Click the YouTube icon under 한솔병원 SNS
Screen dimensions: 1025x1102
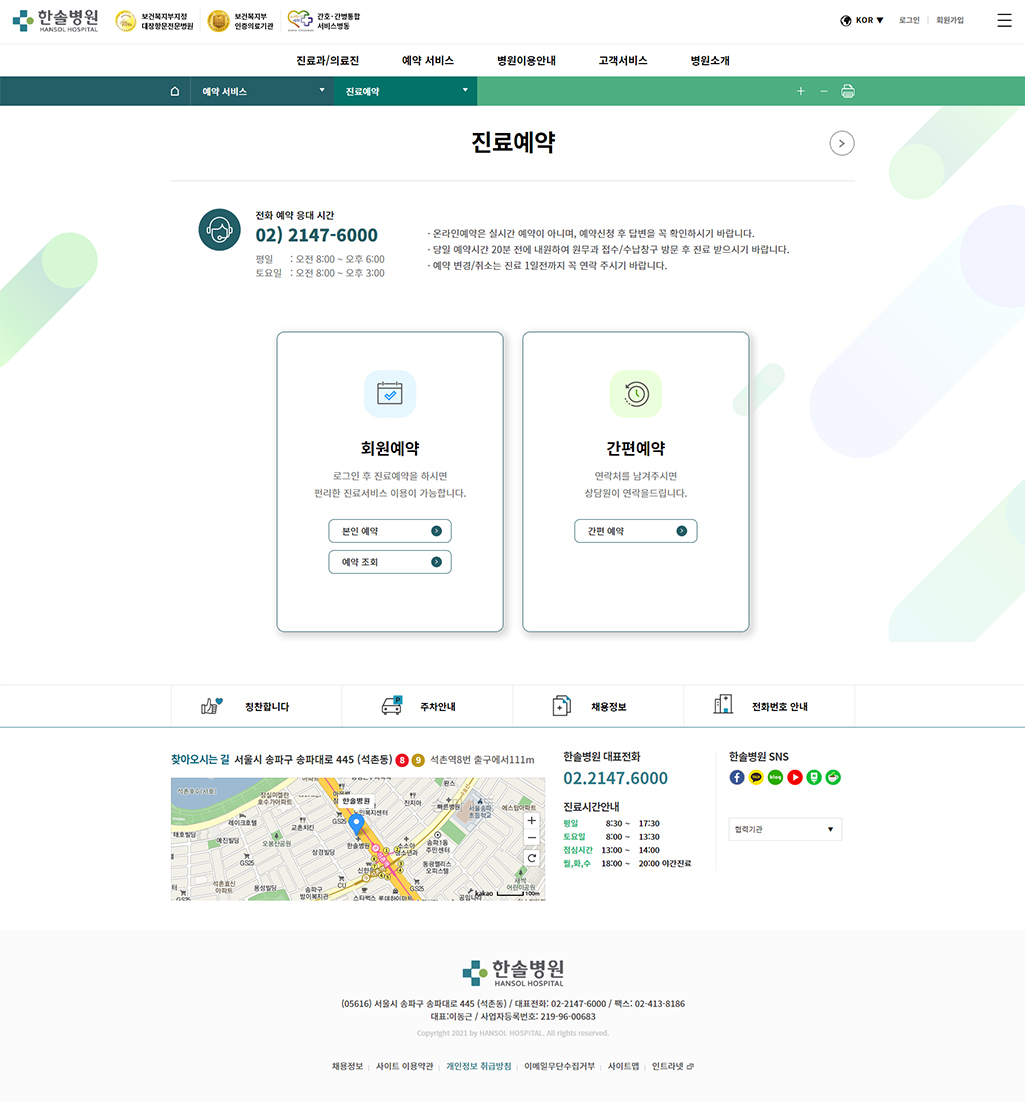click(794, 777)
